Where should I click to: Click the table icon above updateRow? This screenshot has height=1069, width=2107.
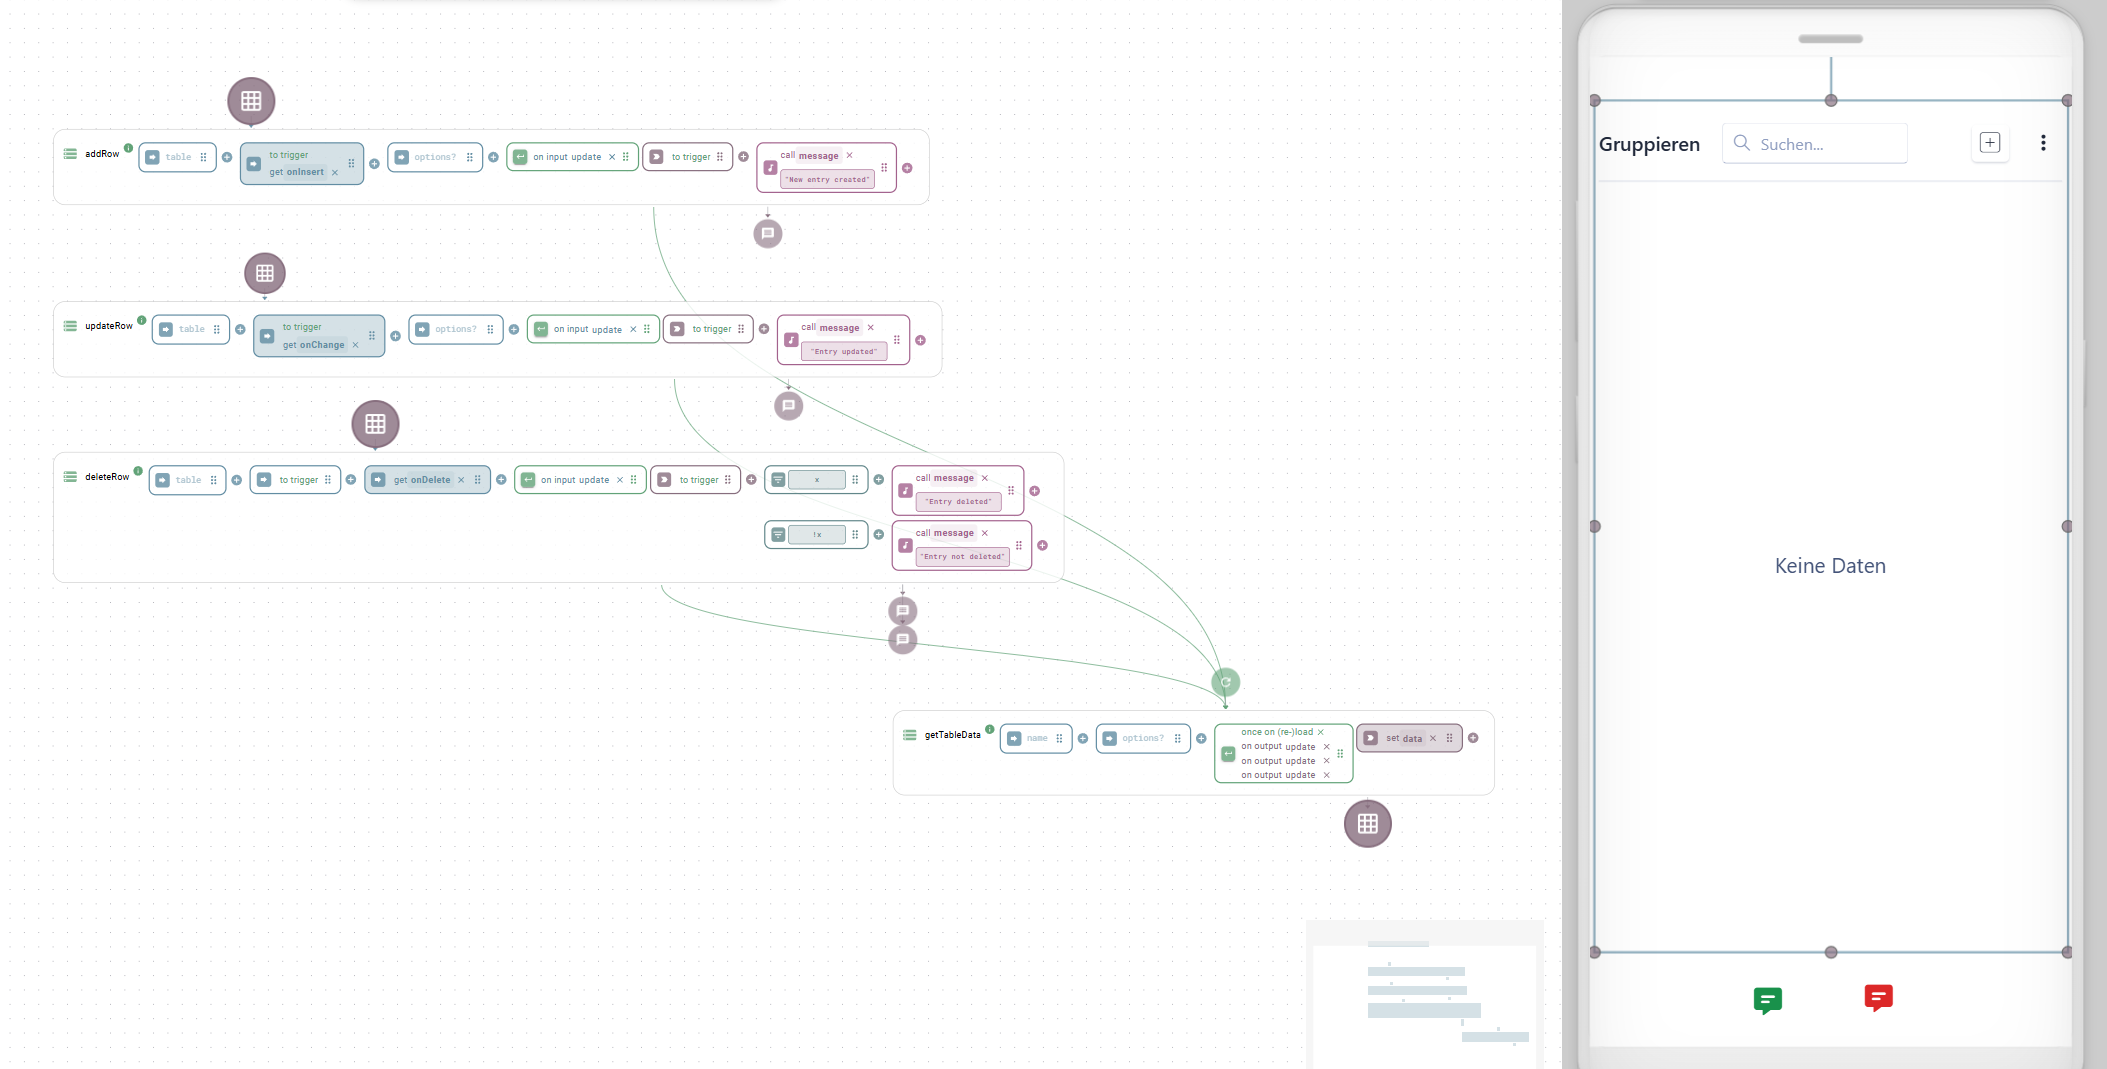(265, 273)
